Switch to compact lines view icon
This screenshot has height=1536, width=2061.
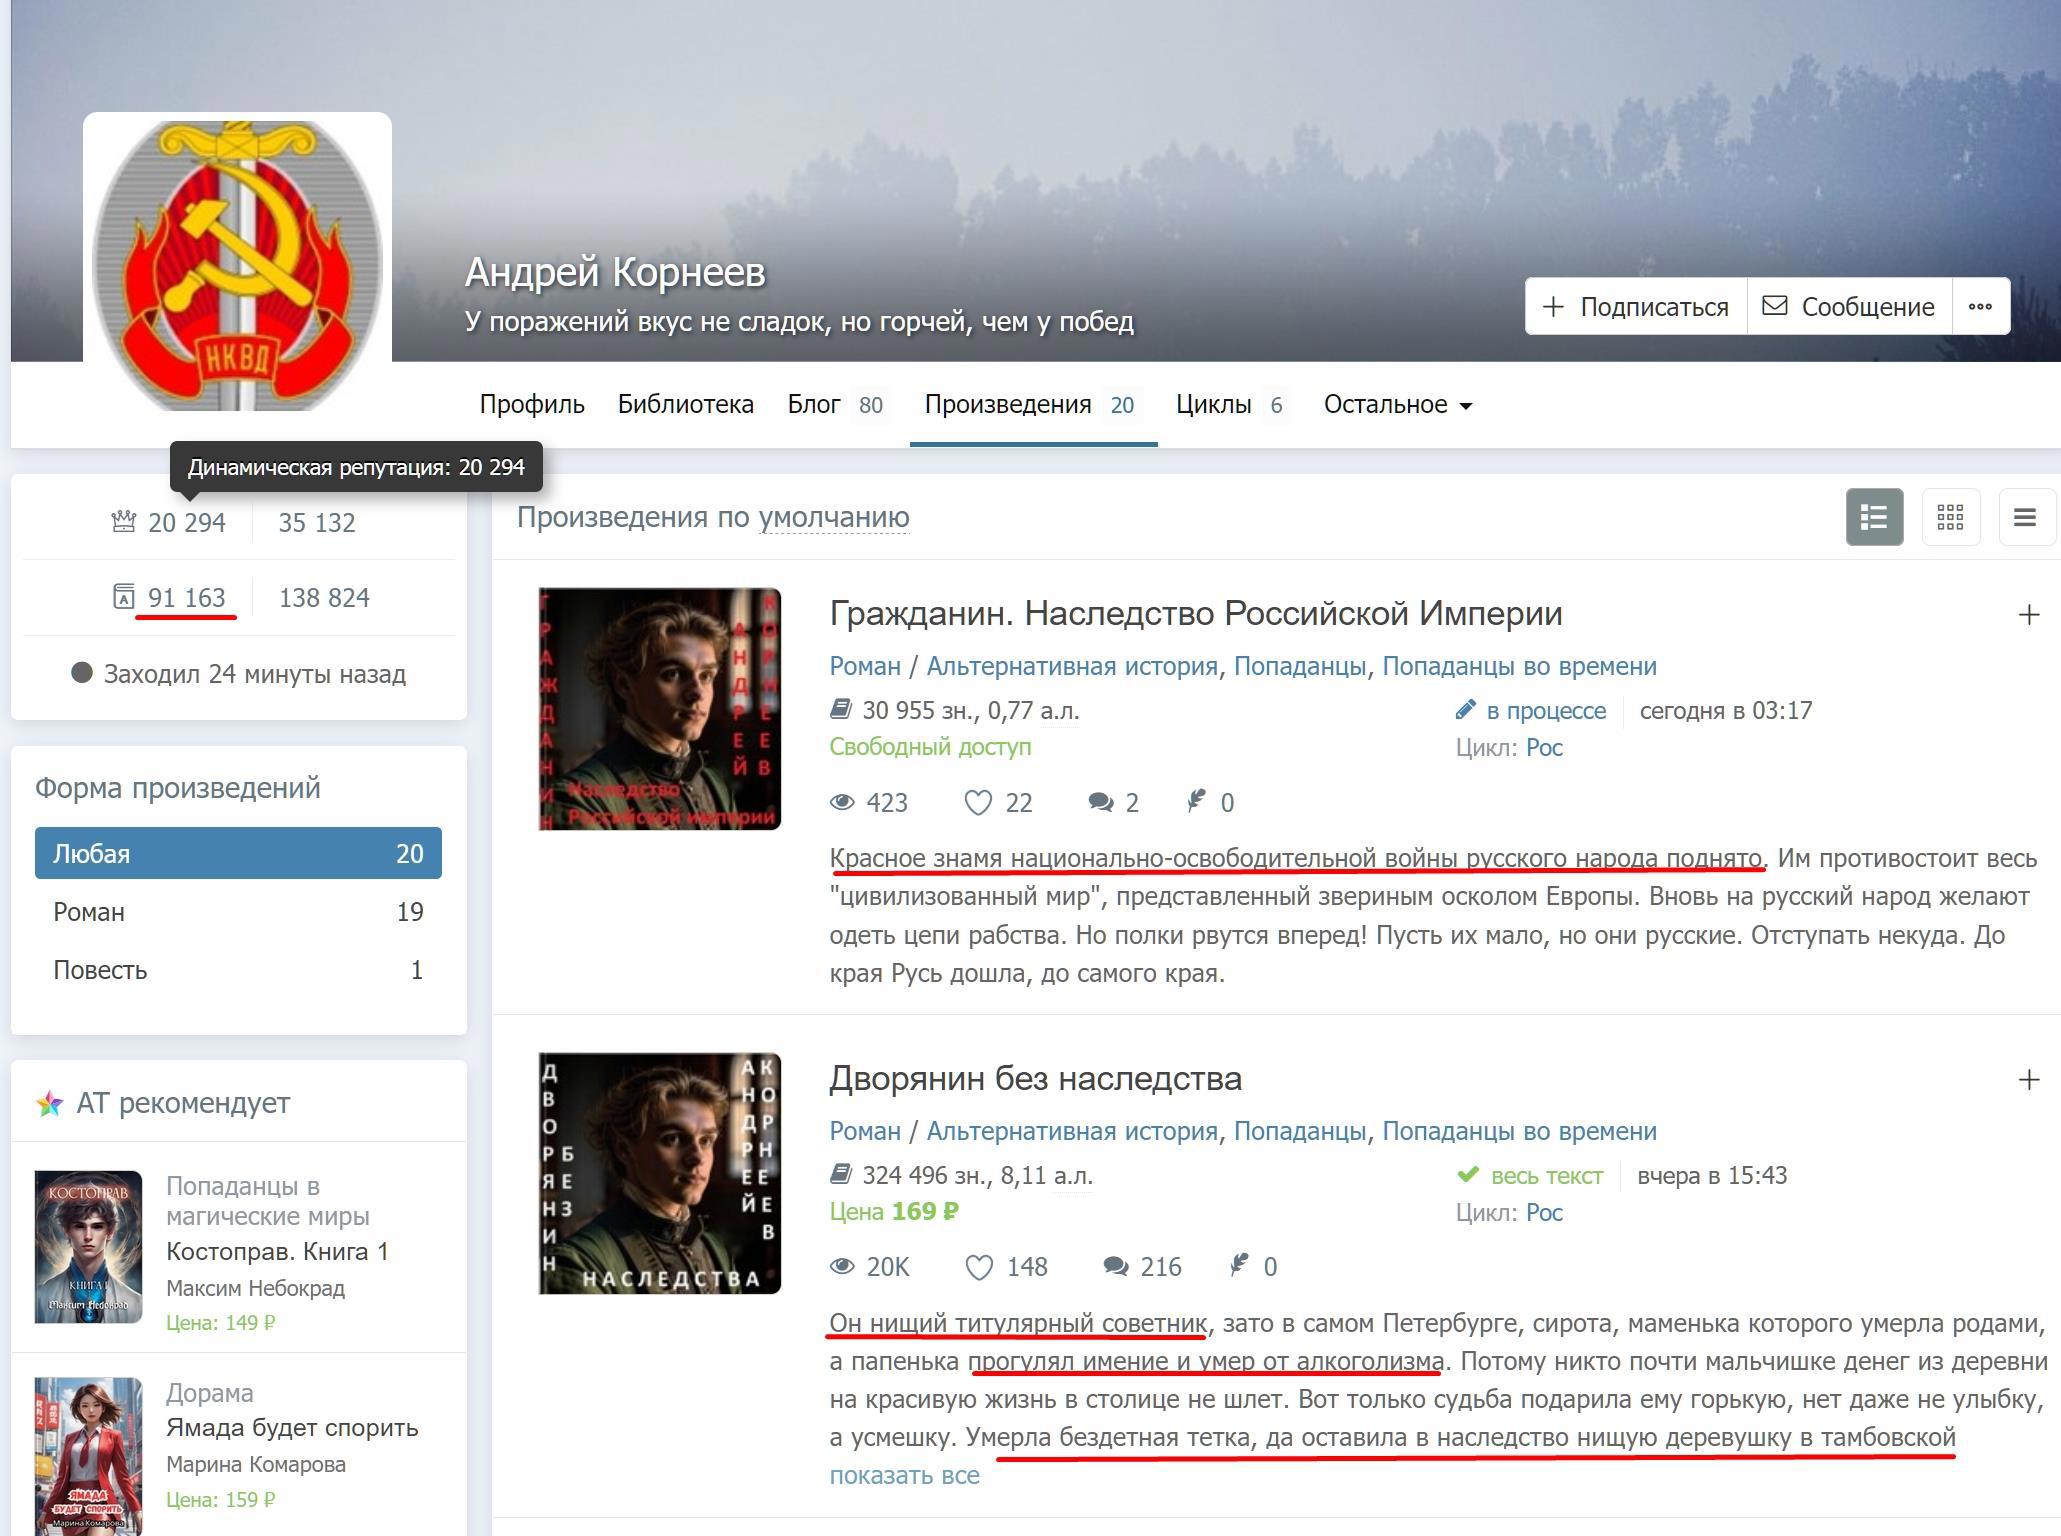pos(2025,517)
